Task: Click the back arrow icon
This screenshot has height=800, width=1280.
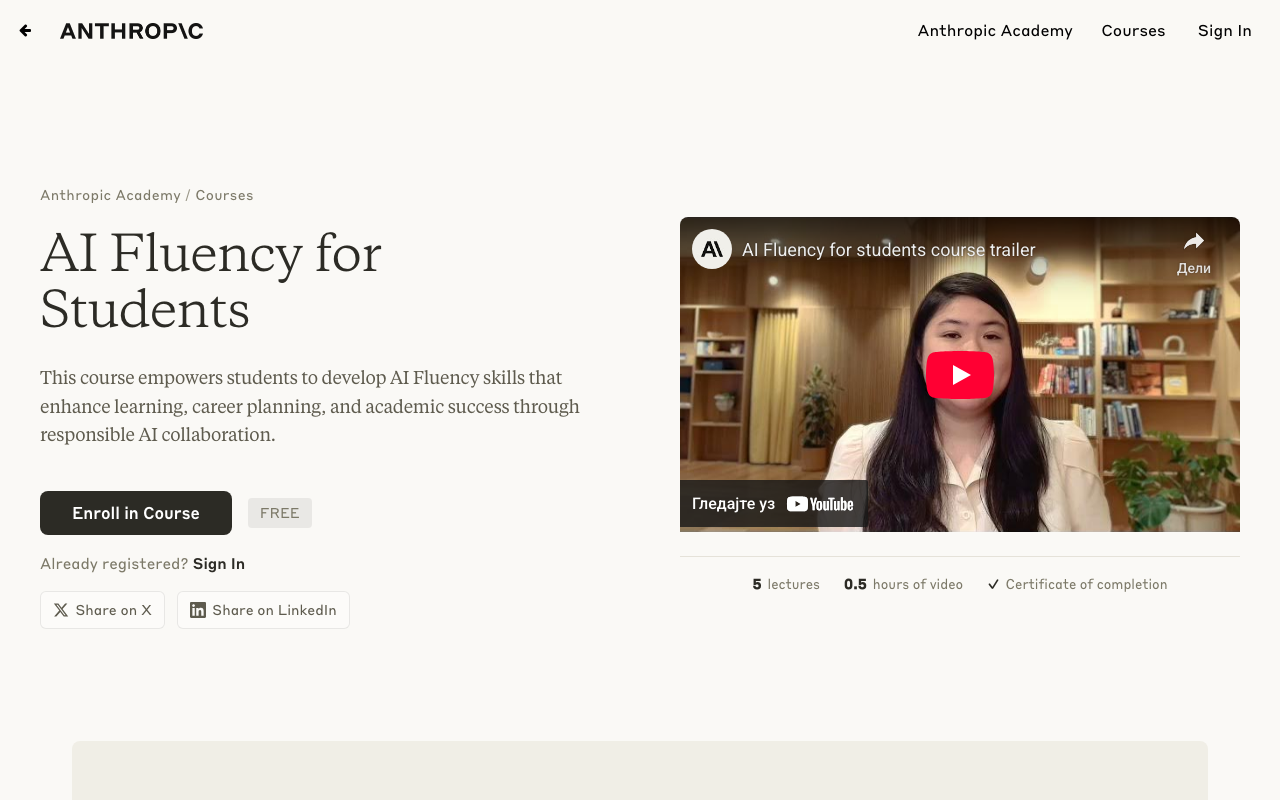Action: tap(25, 31)
